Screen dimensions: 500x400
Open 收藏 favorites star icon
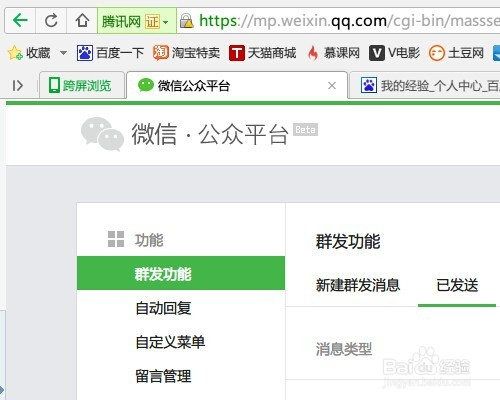click(x=15, y=53)
